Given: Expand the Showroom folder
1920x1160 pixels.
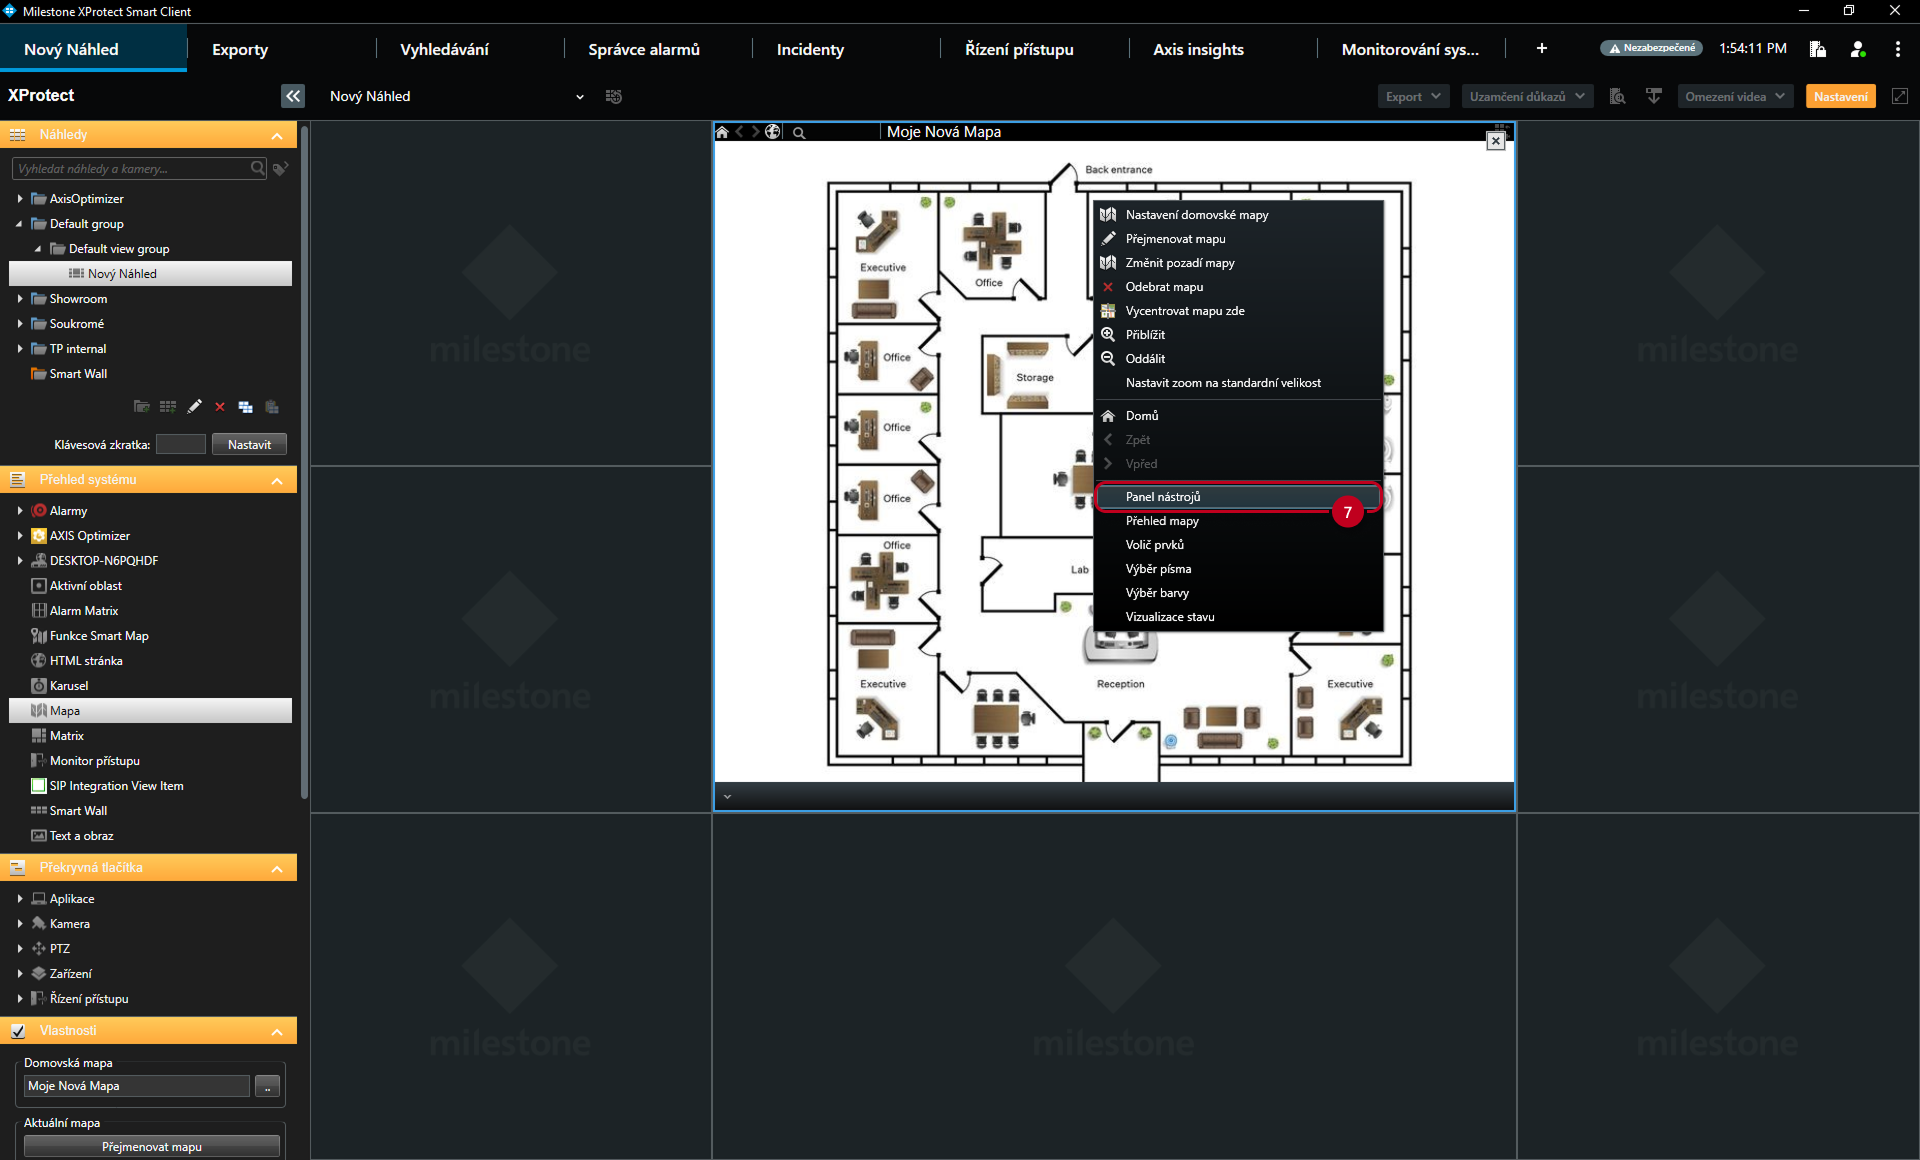Looking at the screenshot, I should click(19, 298).
